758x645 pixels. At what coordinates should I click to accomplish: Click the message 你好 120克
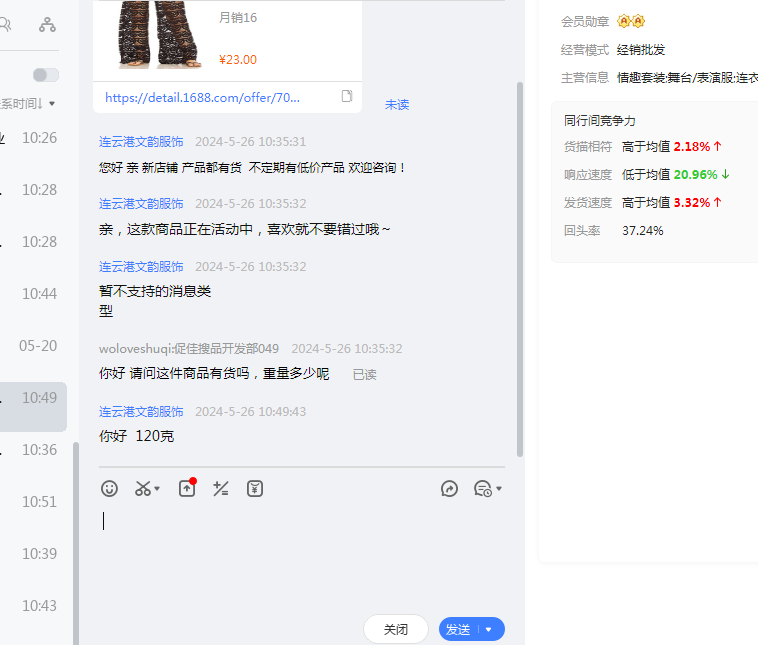tap(137, 436)
